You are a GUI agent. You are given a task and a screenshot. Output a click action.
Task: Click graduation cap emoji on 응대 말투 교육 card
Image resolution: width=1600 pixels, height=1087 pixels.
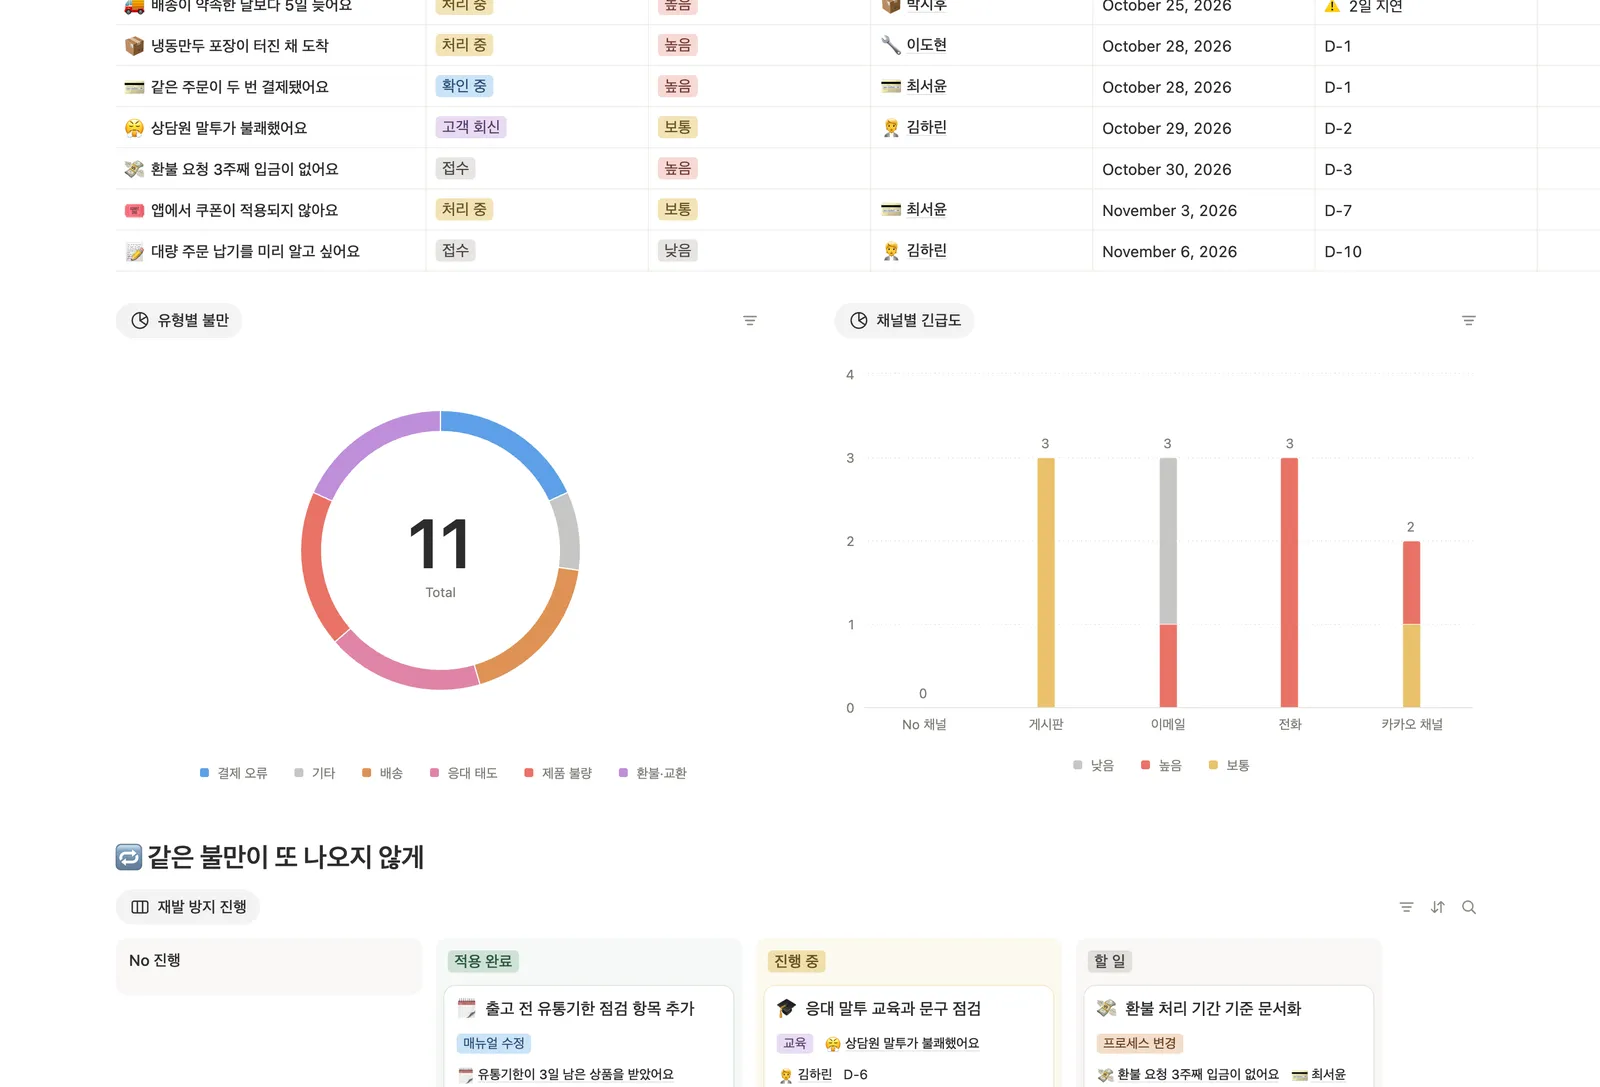point(786,1008)
